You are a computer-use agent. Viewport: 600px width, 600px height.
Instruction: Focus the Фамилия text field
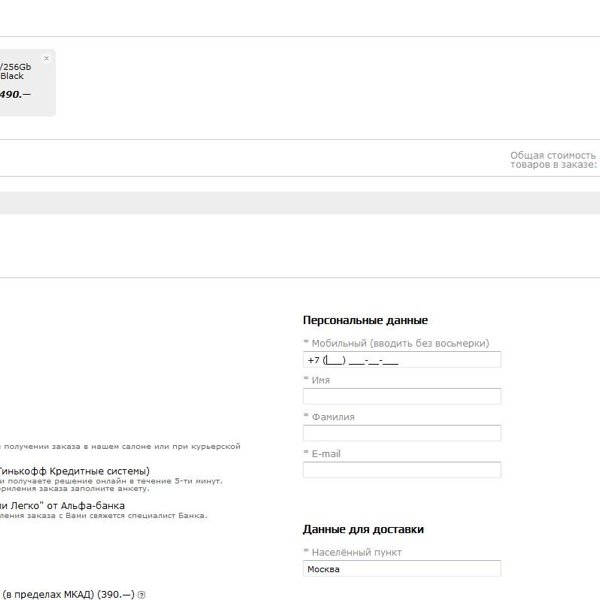(x=402, y=433)
